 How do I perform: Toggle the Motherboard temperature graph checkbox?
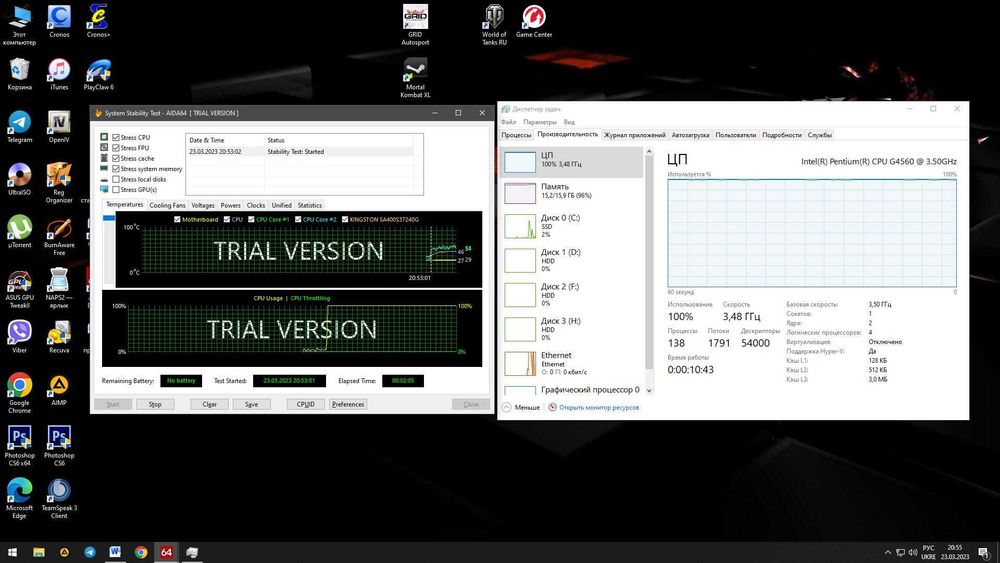click(x=177, y=219)
